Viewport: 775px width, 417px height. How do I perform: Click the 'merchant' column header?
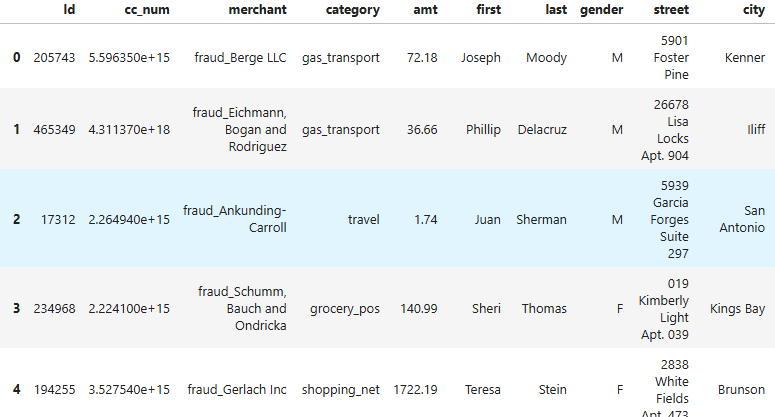tap(259, 10)
